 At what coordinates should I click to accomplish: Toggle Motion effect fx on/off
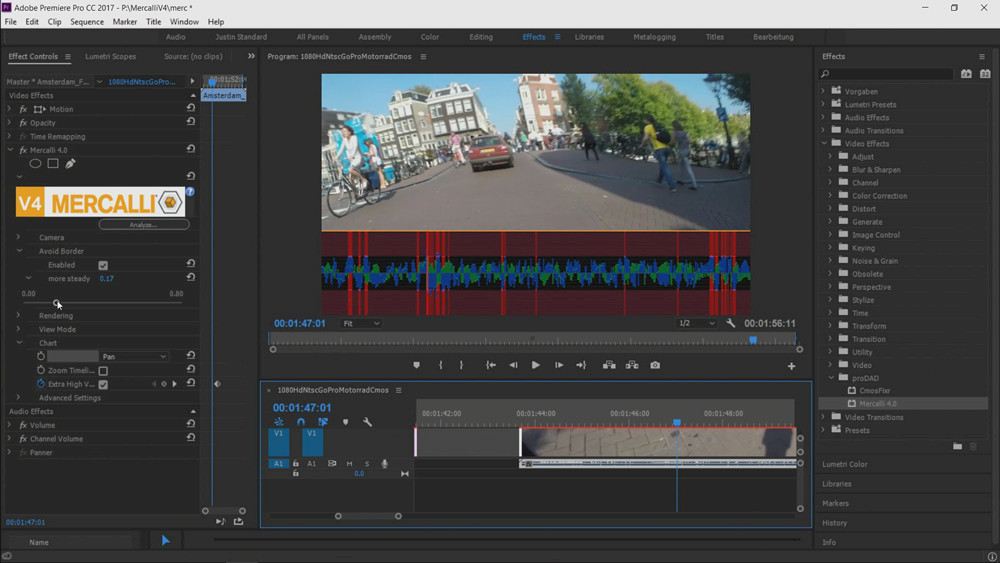(x=23, y=109)
